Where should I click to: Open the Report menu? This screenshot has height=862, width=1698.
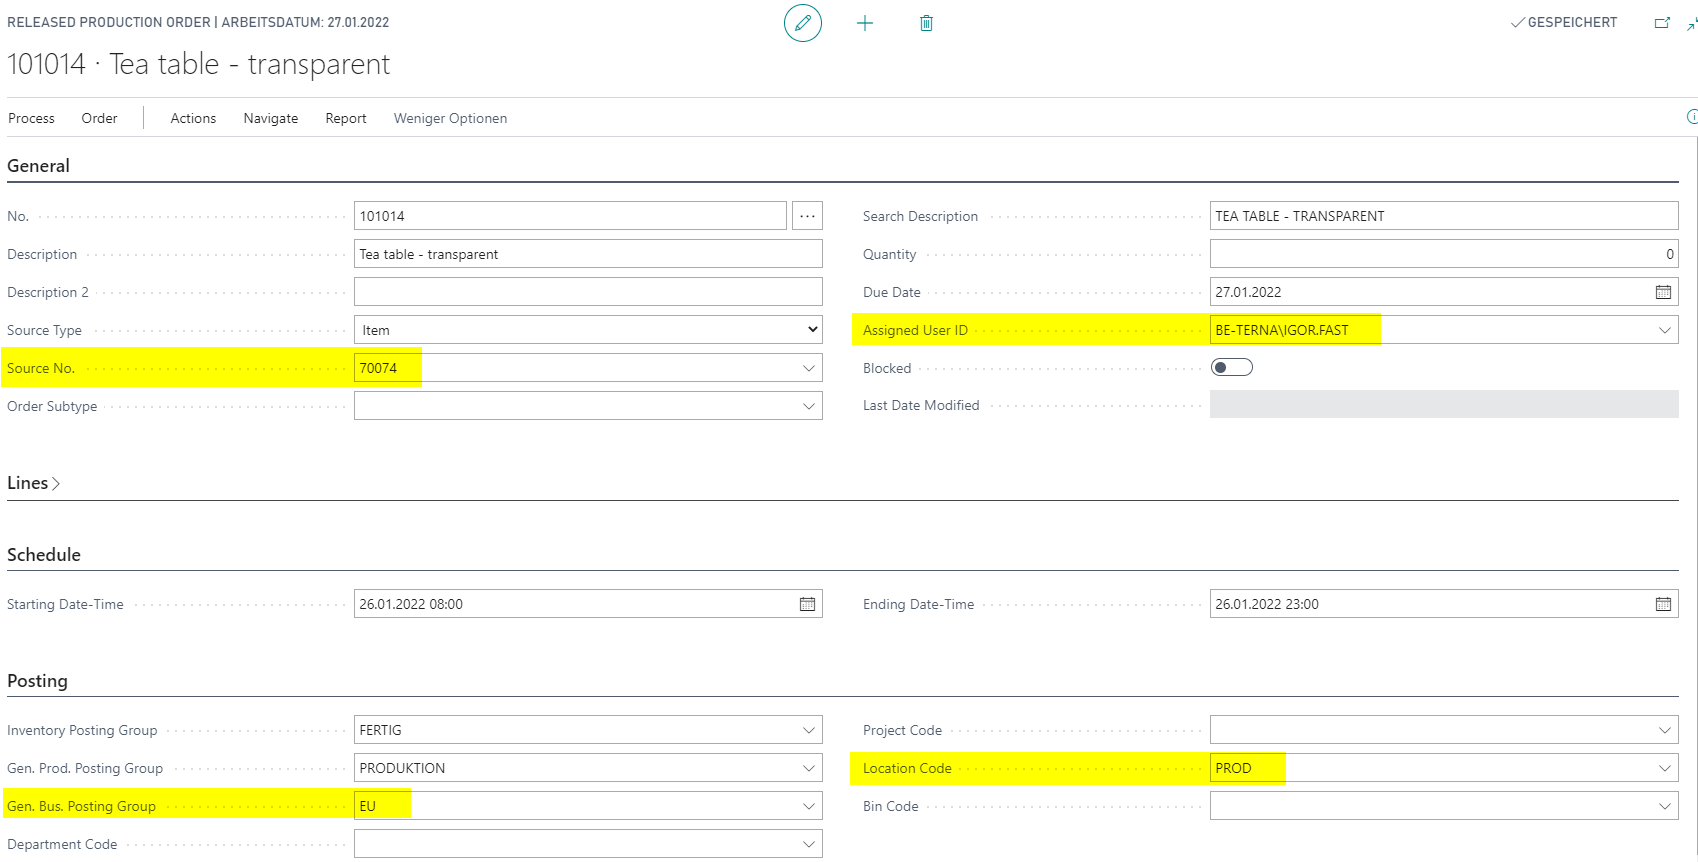[346, 118]
